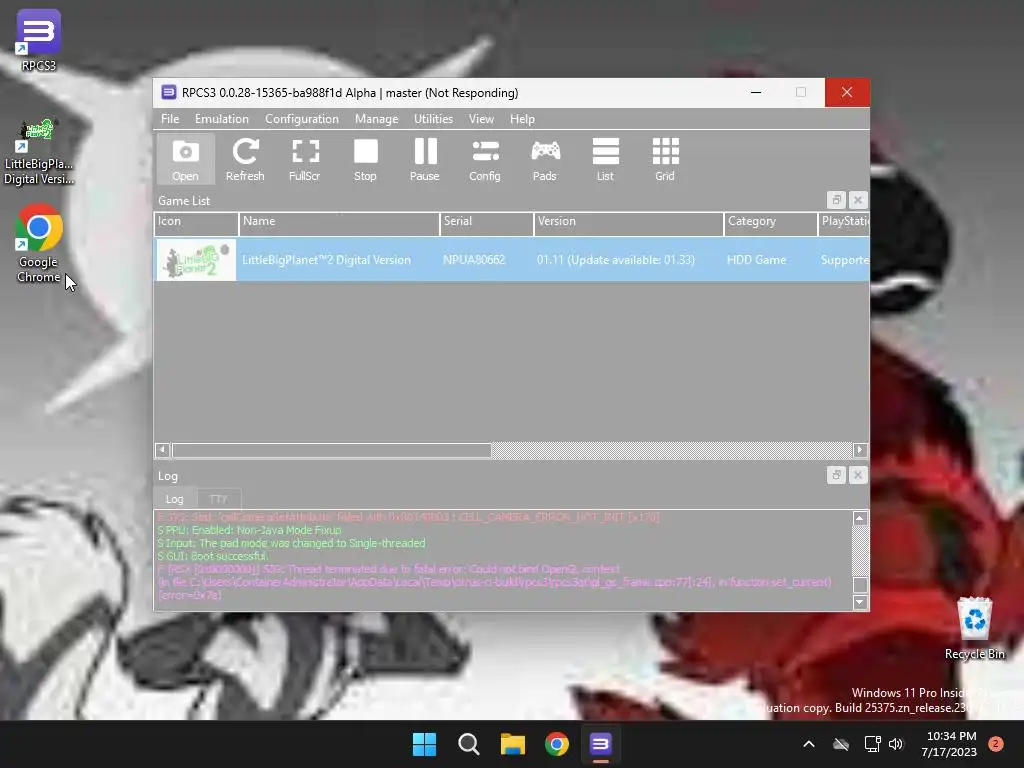
Task: Close the RPCS3 window
Action: (847, 93)
